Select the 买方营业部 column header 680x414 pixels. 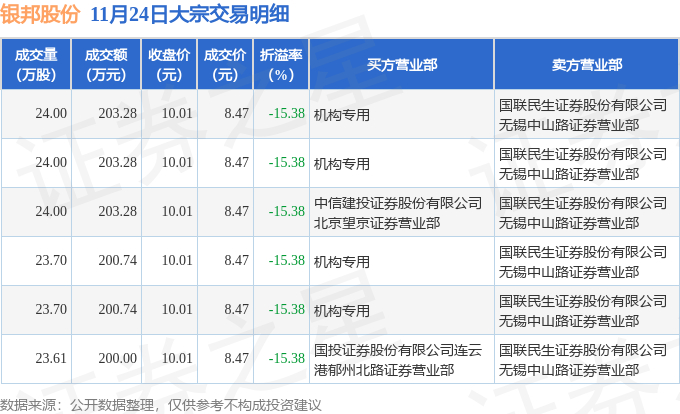click(x=402, y=65)
